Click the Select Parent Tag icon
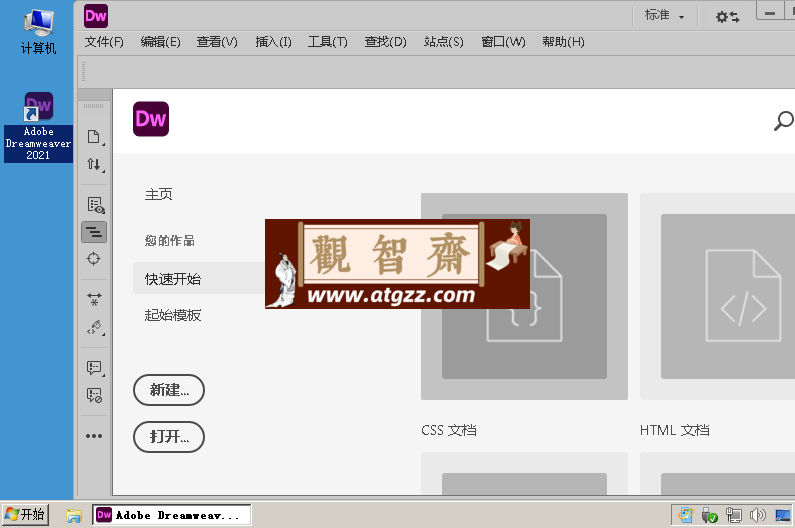This screenshot has height=528, width=795. [94, 327]
